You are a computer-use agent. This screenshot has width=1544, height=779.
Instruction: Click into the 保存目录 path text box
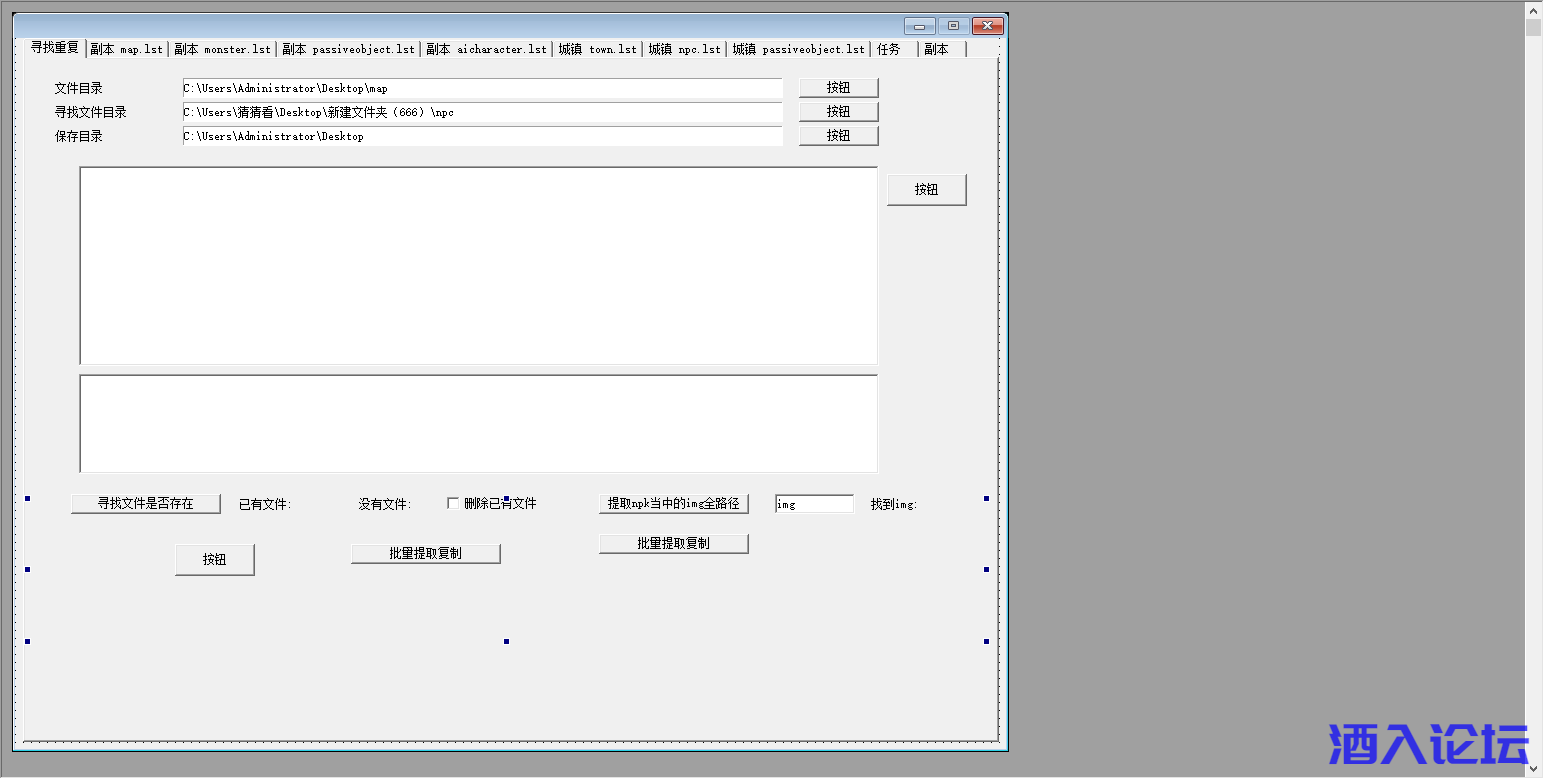point(482,136)
